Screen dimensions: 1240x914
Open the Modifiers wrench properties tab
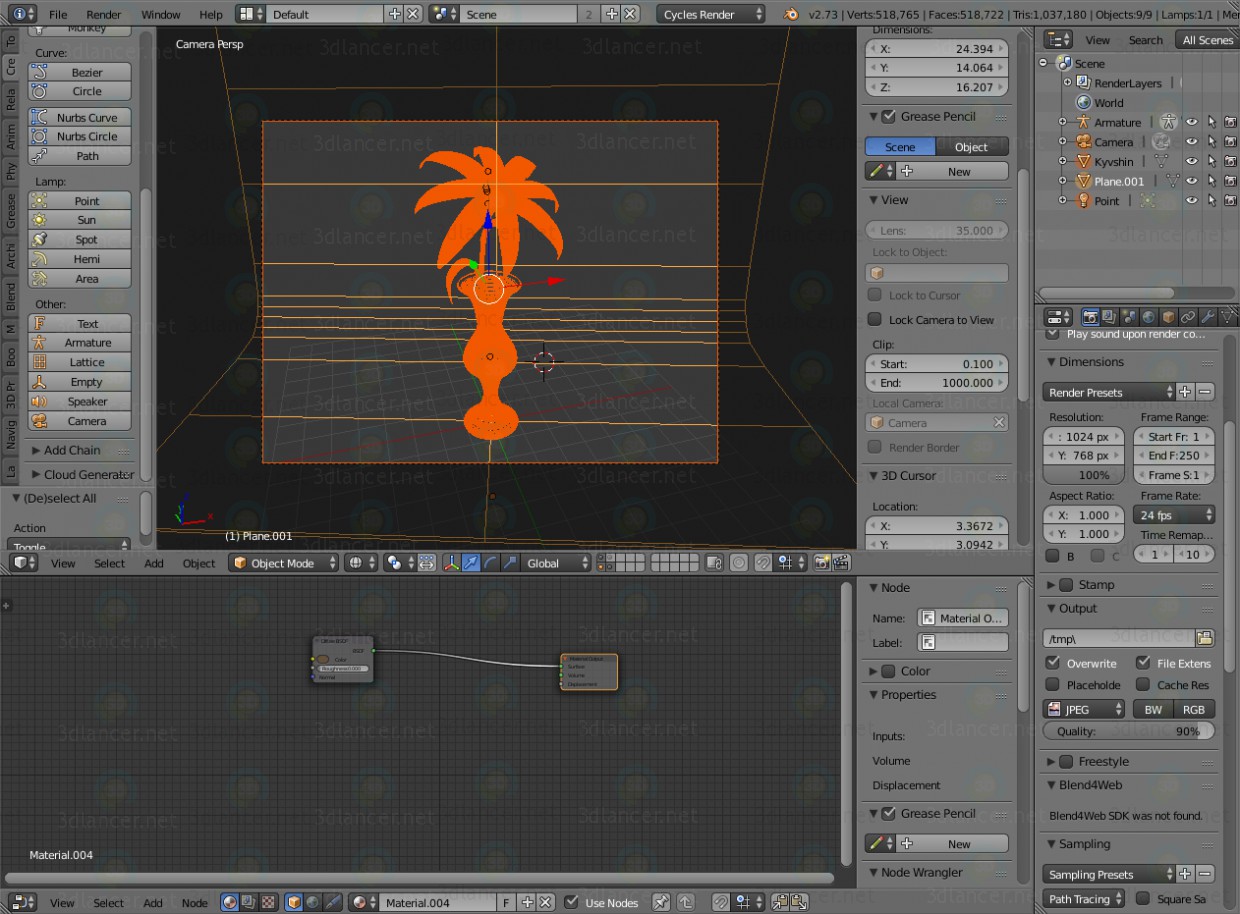pyautogui.click(x=1208, y=317)
